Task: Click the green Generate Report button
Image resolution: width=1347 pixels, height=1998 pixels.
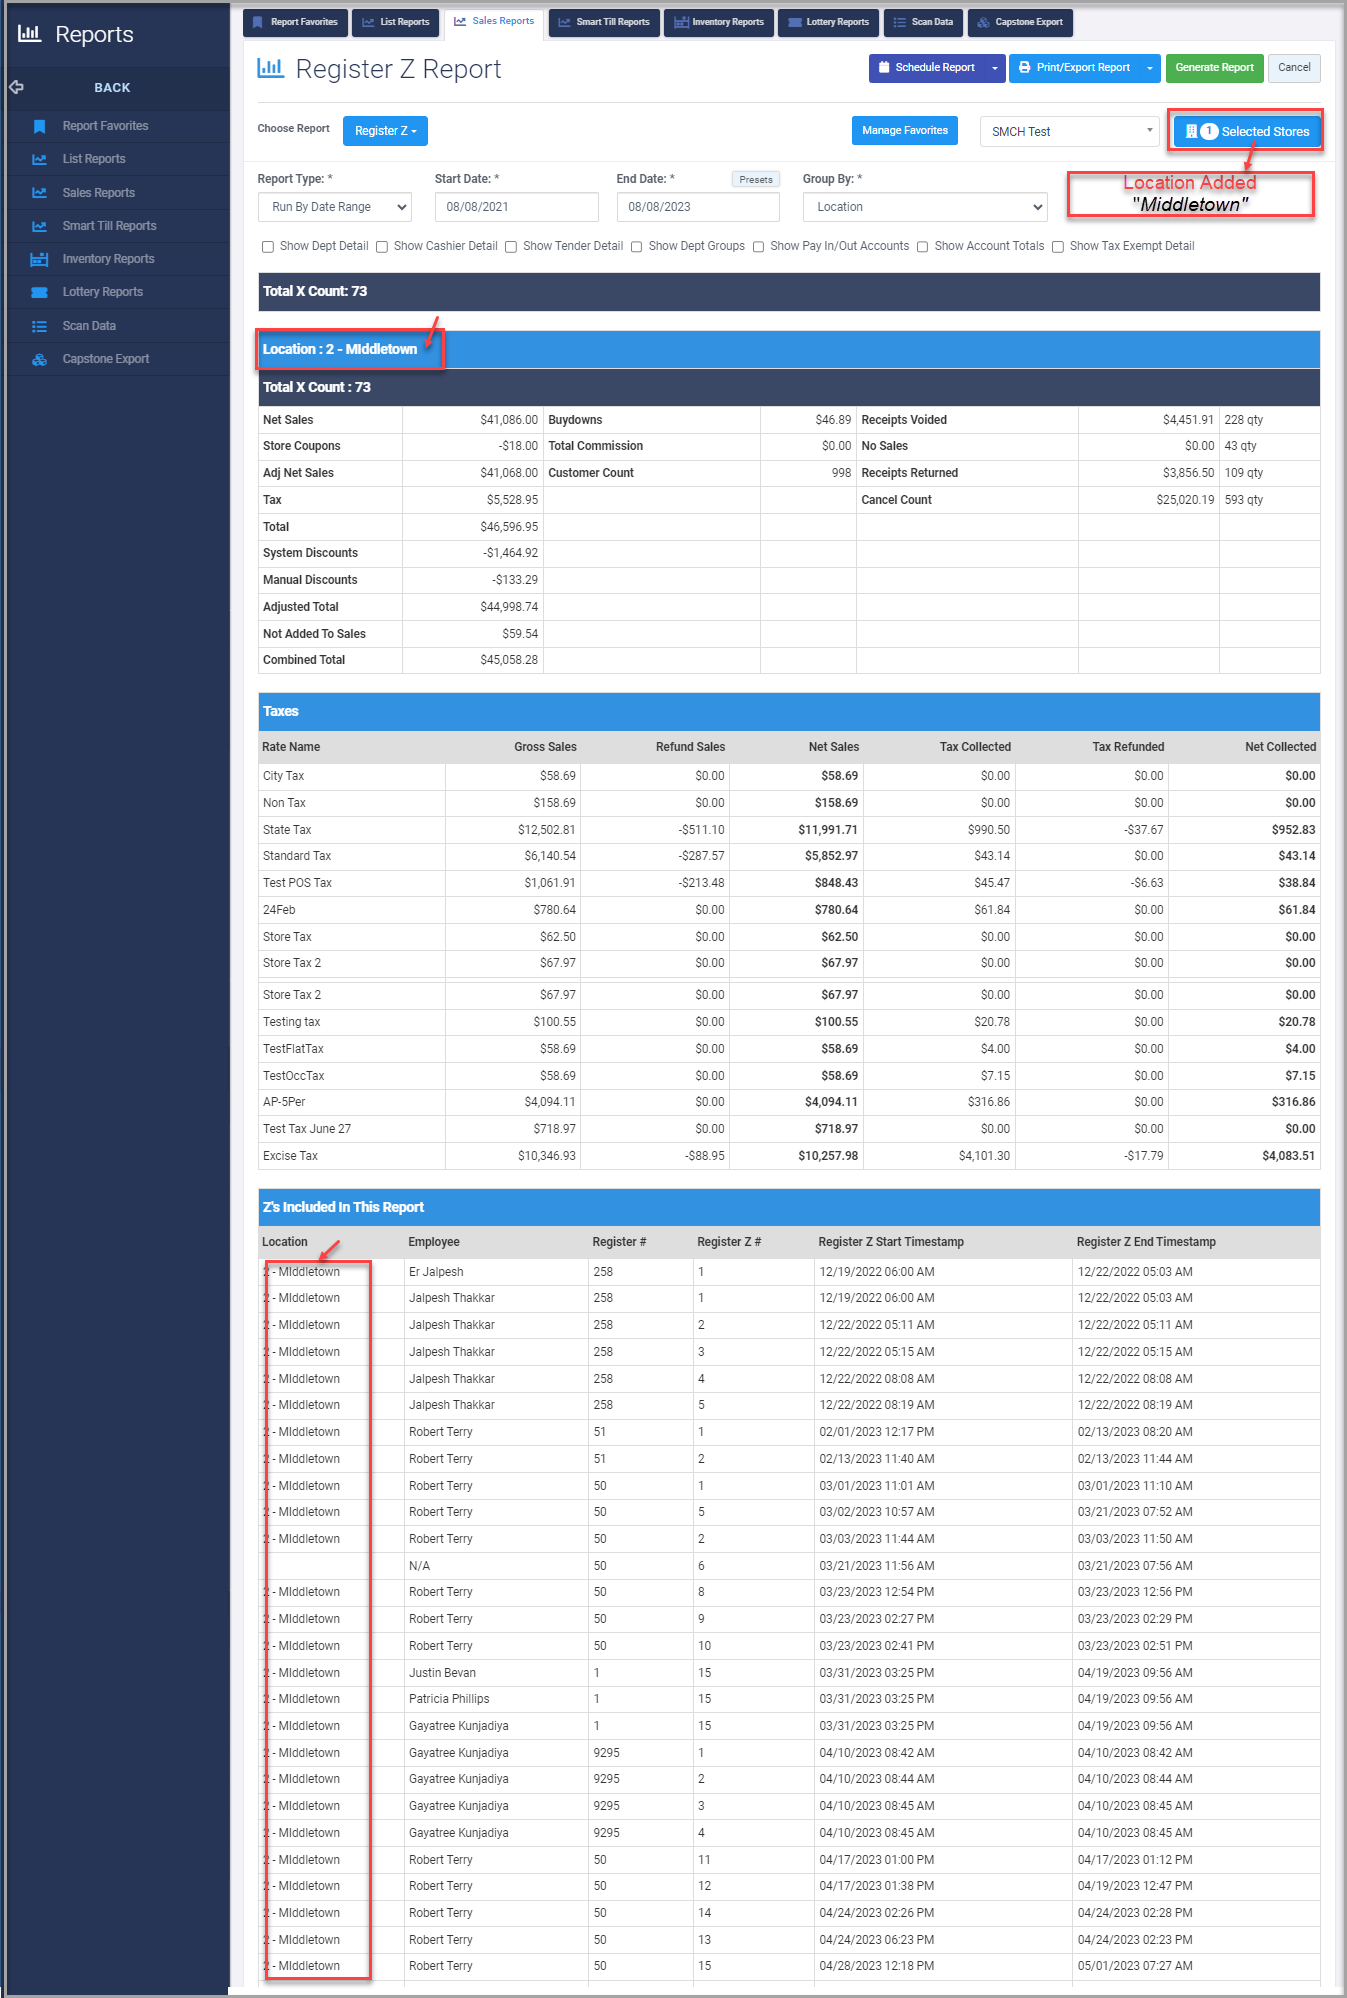Action: coord(1214,68)
